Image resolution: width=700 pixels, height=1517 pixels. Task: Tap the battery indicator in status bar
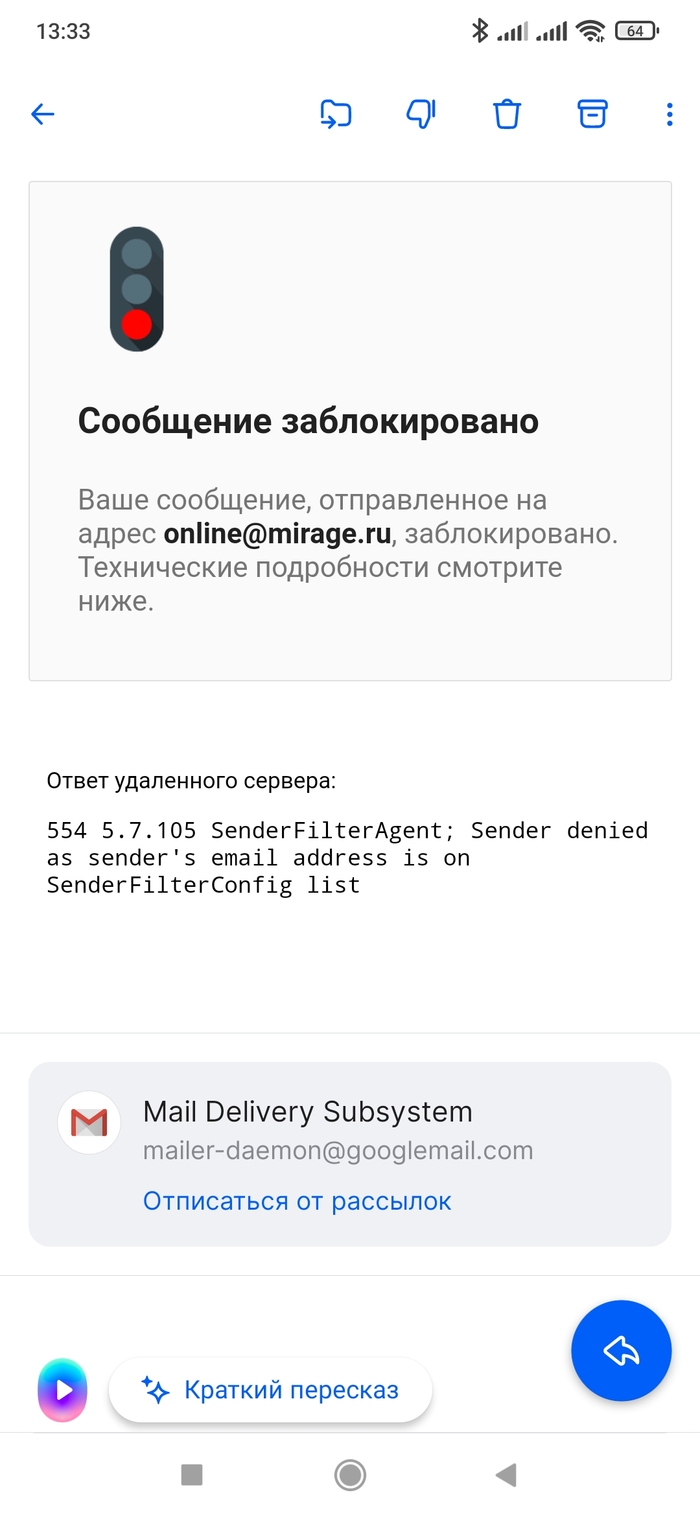[637, 31]
